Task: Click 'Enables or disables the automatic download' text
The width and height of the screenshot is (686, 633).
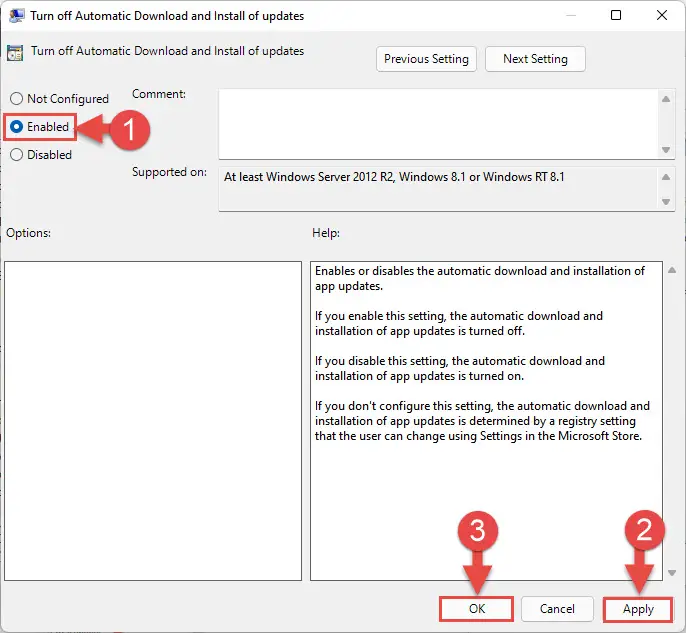Action: pos(480,278)
